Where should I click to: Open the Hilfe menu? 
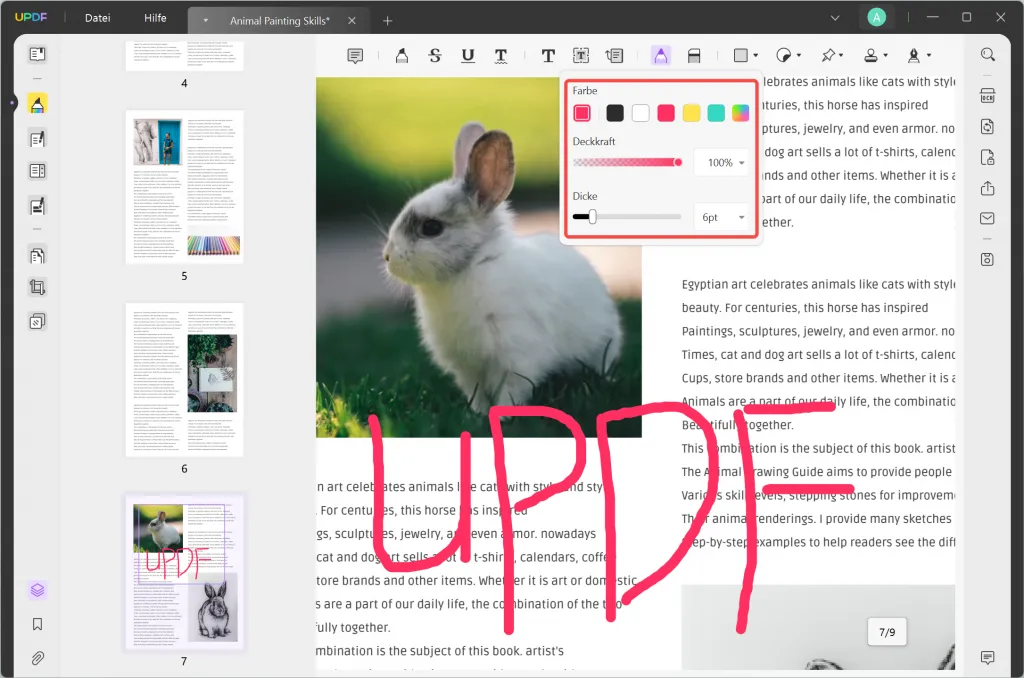pyautogui.click(x=155, y=18)
